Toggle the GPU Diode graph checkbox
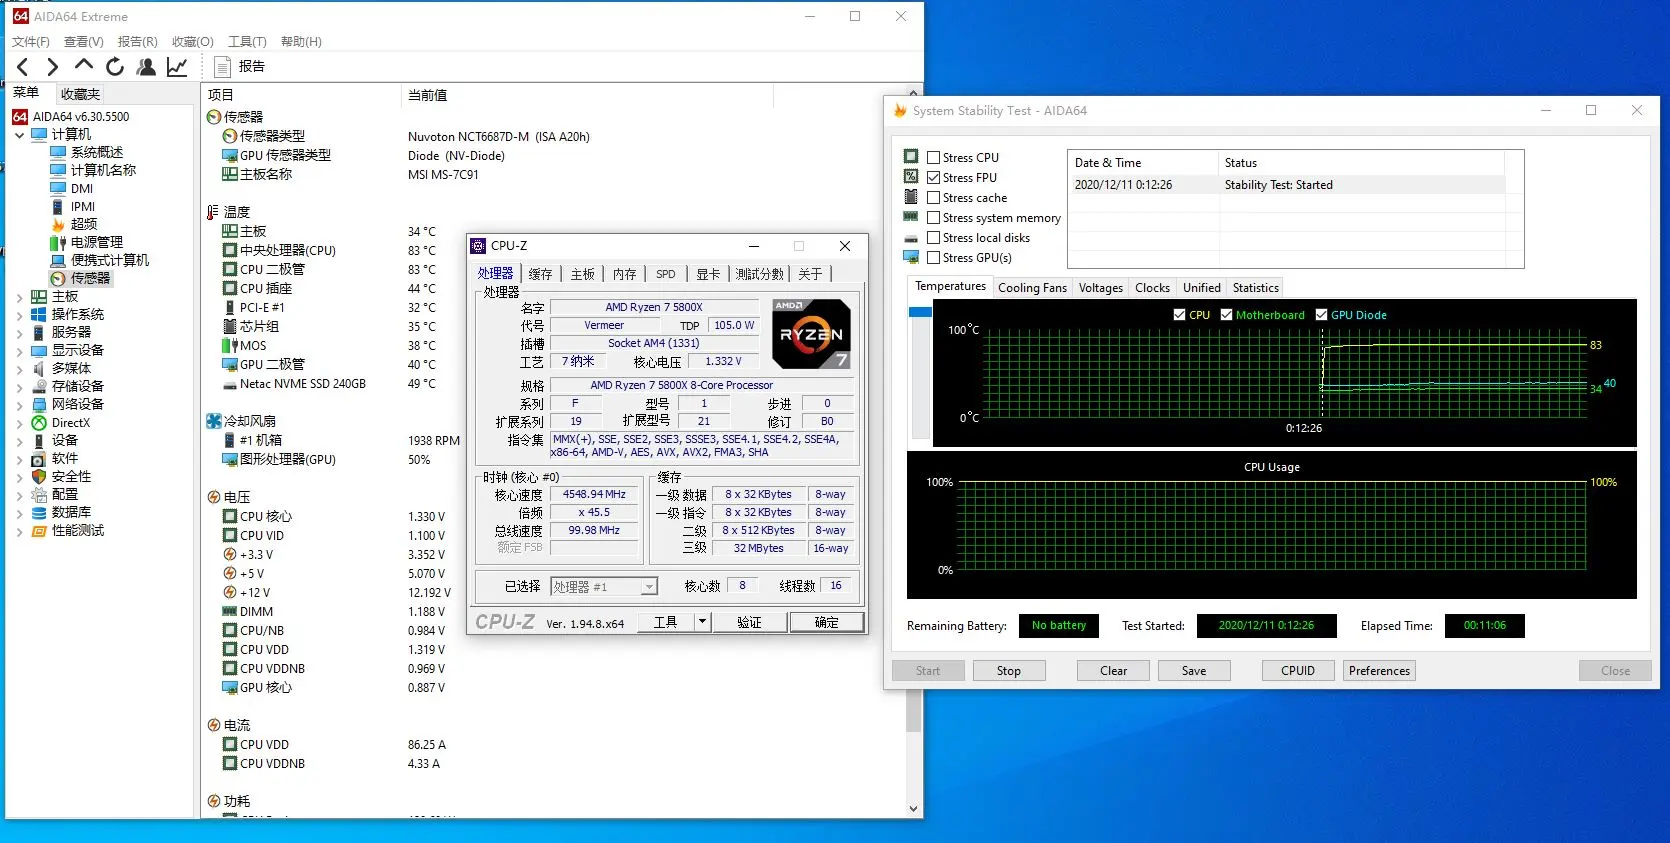Screen dimensions: 1670x843 (1321, 315)
